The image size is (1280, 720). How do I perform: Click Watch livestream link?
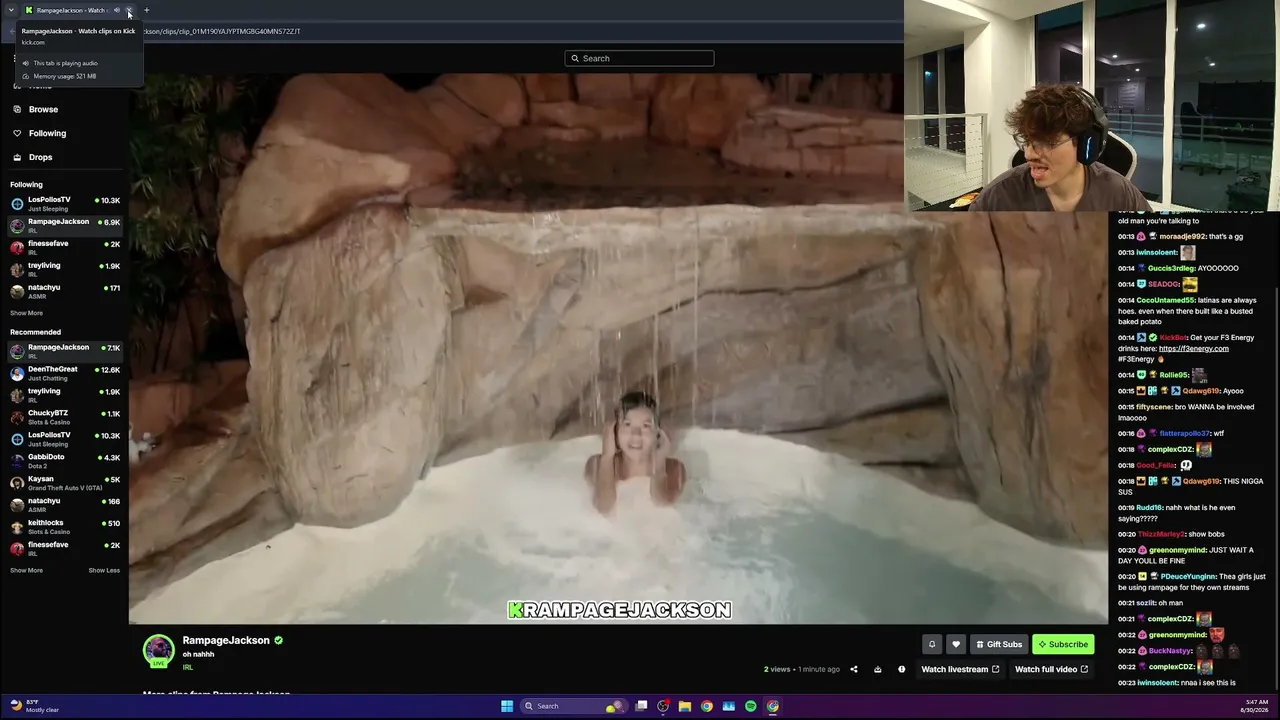coord(960,669)
